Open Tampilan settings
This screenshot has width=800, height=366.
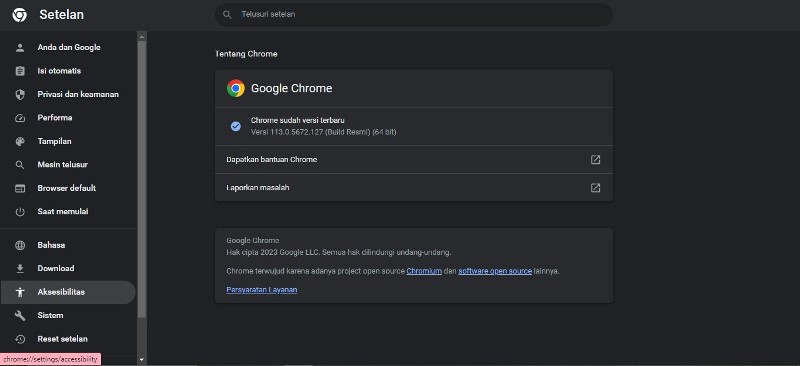click(68, 141)
